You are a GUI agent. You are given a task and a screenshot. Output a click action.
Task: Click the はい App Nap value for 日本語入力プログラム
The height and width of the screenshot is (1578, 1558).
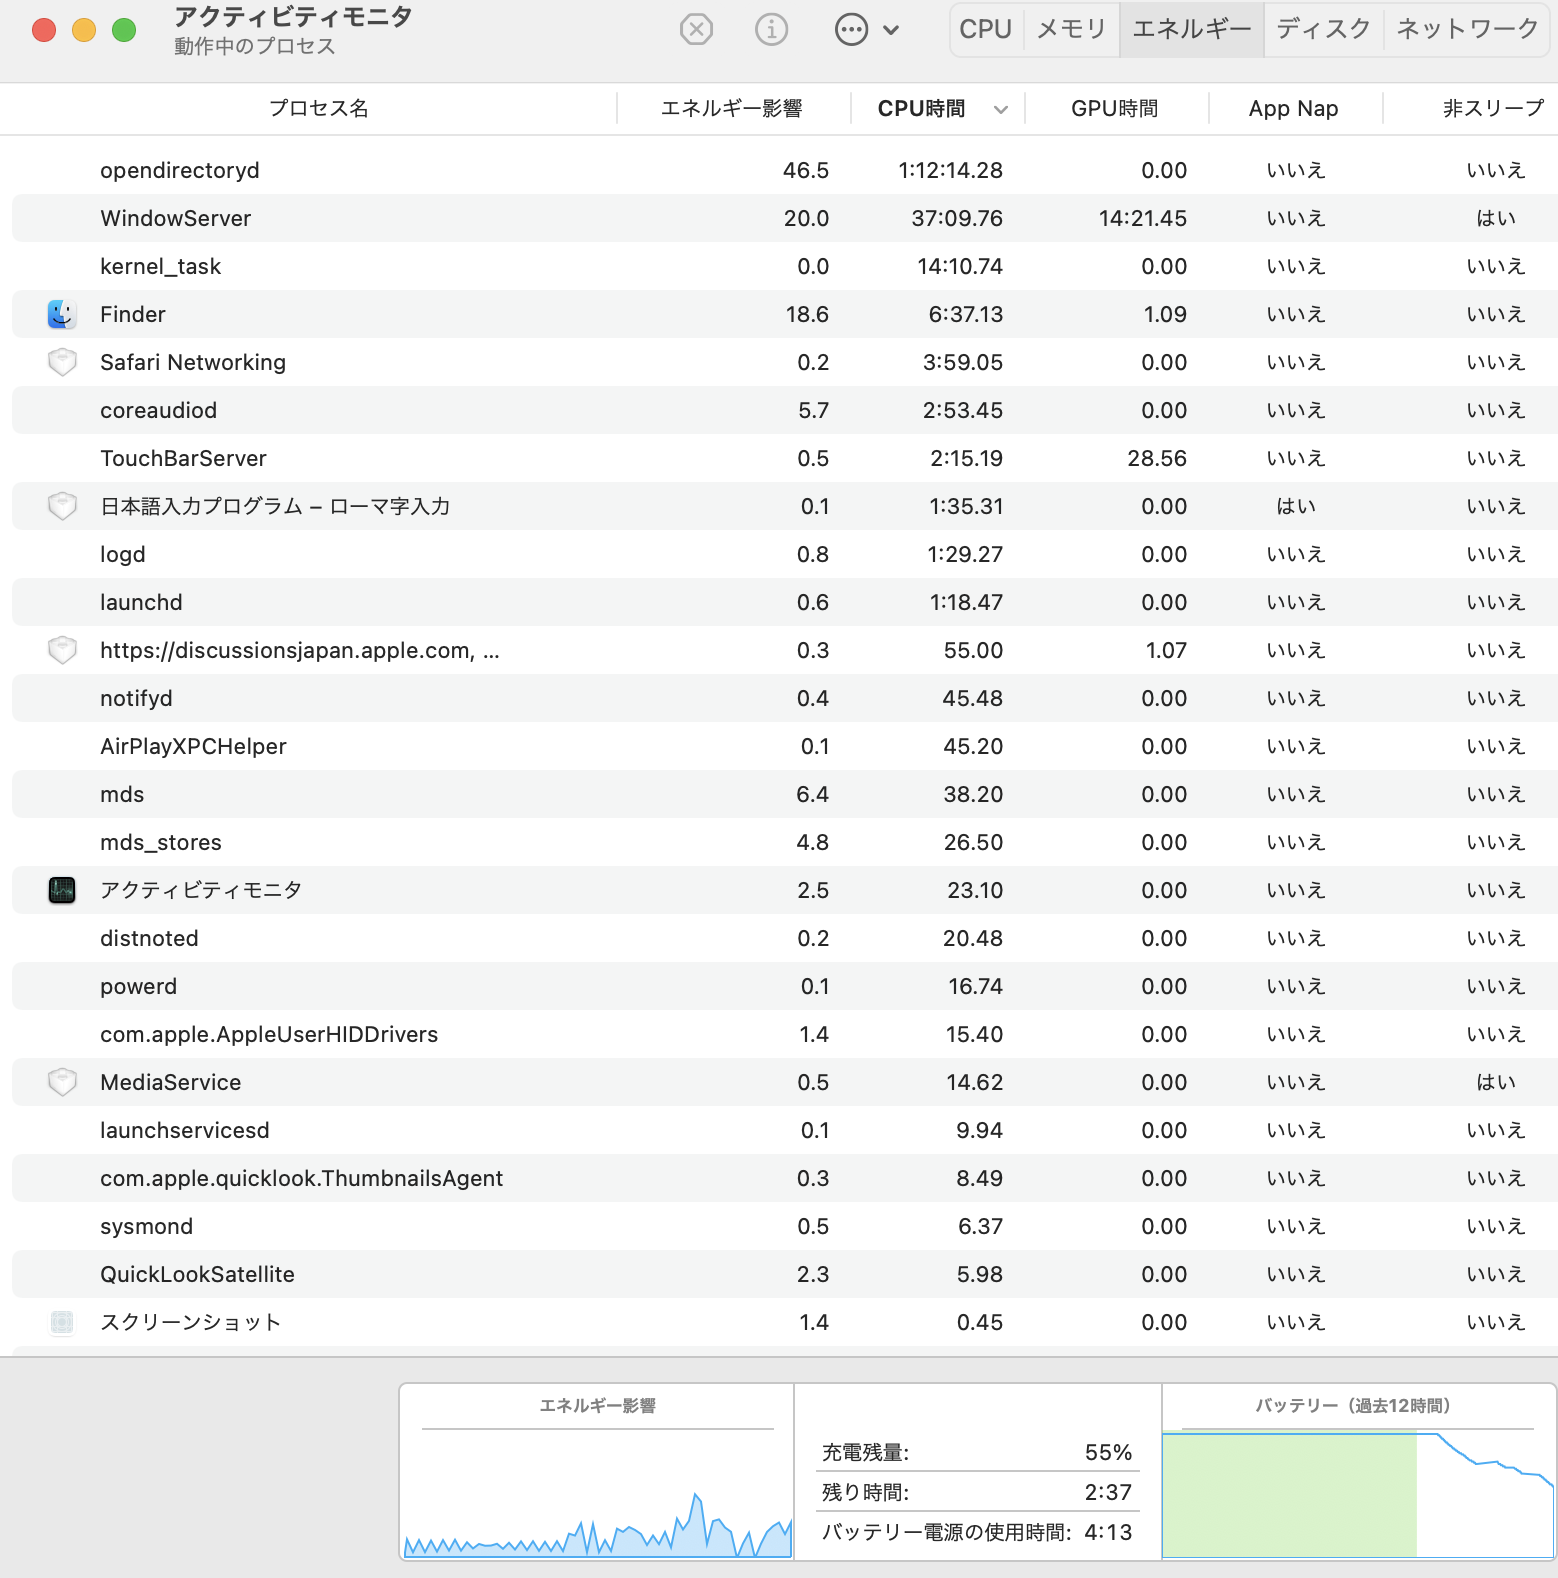1296,506
